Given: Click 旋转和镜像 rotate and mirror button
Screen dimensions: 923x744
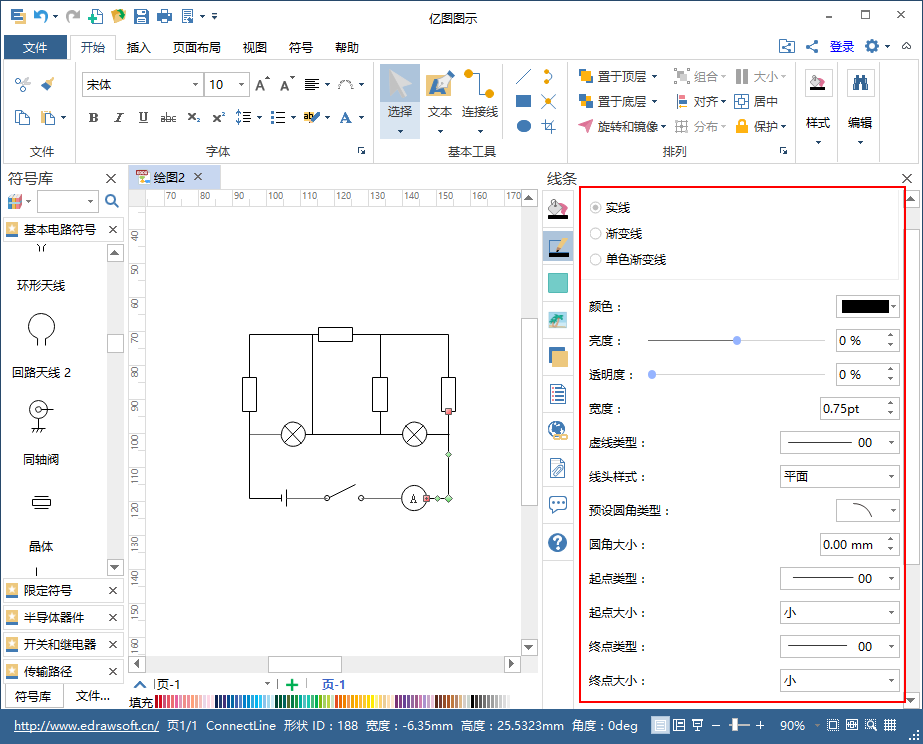Looking at the screenshot, I should [x=622, y=126].
